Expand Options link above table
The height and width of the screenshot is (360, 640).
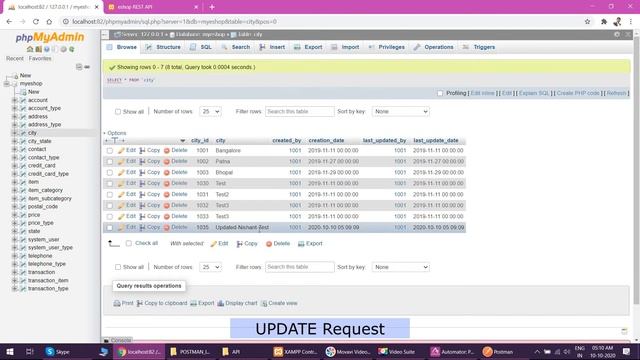117,133
